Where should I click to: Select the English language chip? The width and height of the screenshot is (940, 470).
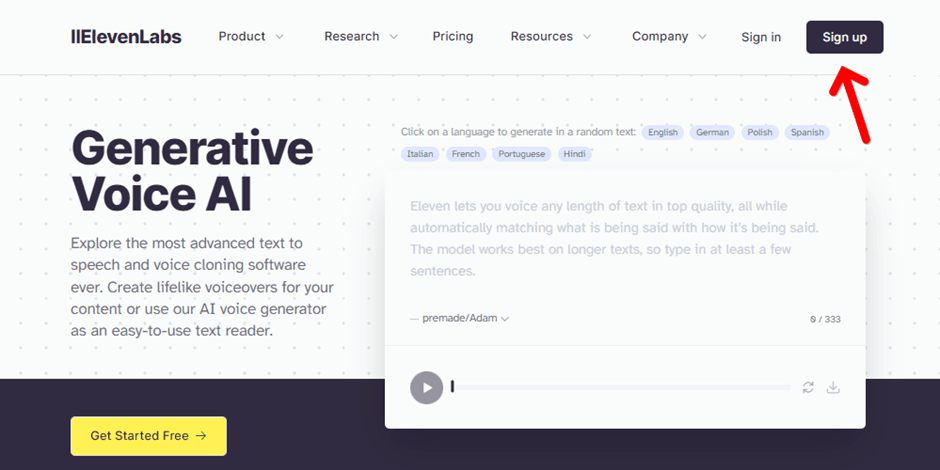point(662,132)
